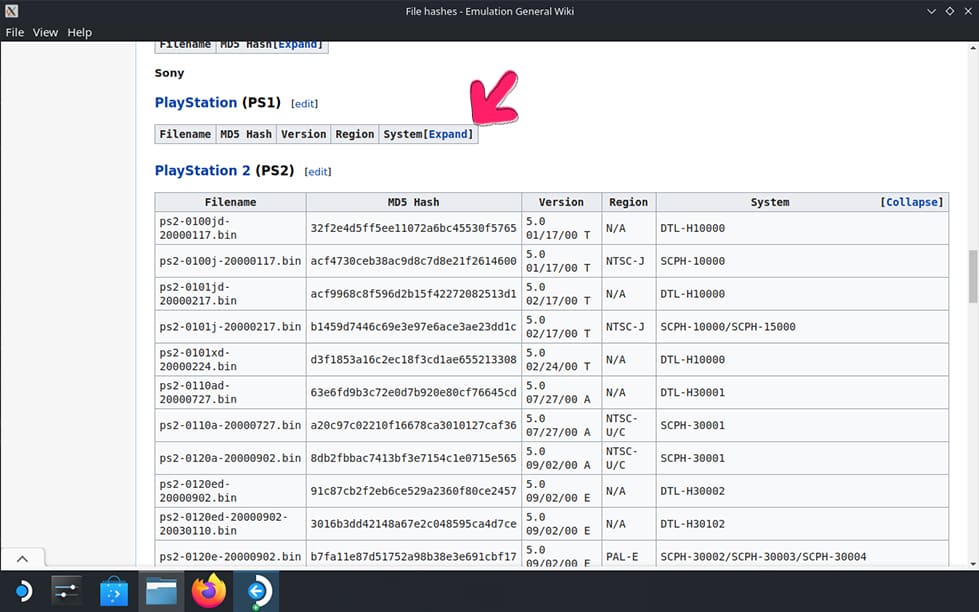
Task: Click the MD5 hash for ps2-0100jd-20000117.bin
Action: [x=413, y=228]
